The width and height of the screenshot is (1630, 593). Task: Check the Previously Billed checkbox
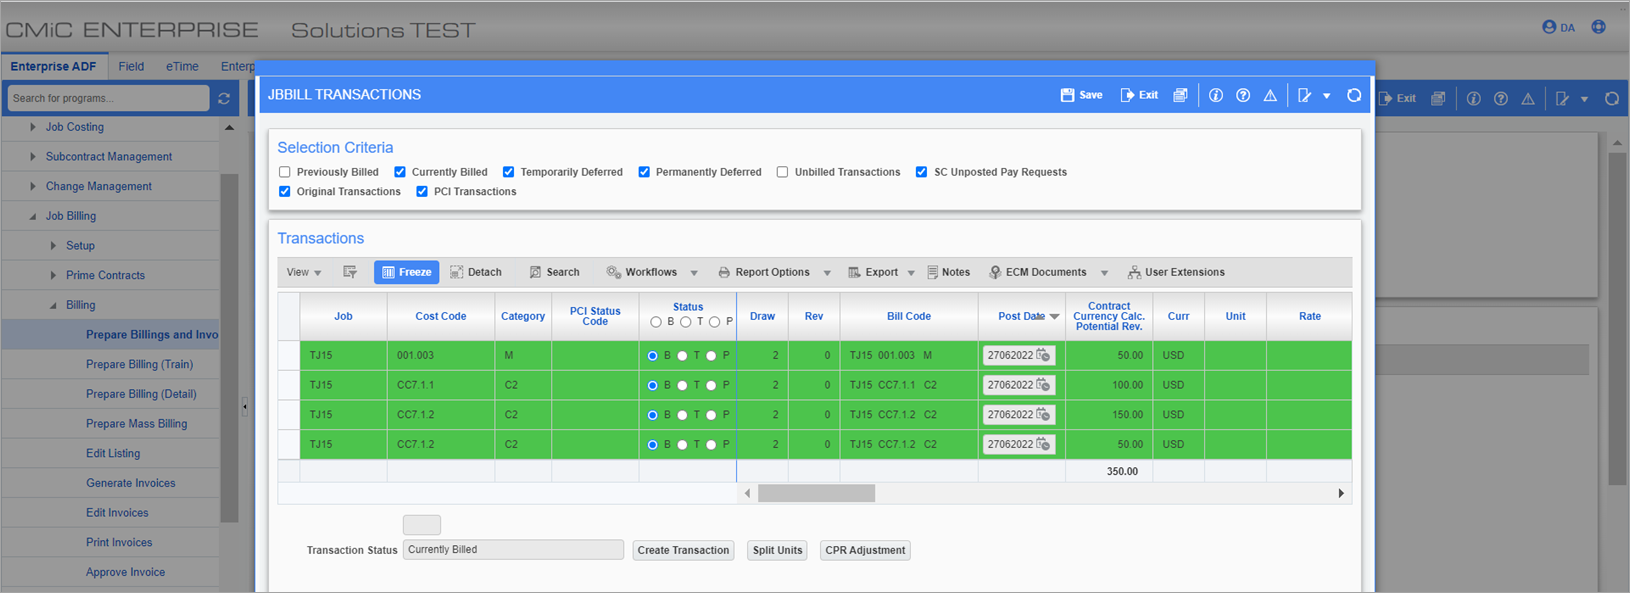tap(285, 172)
